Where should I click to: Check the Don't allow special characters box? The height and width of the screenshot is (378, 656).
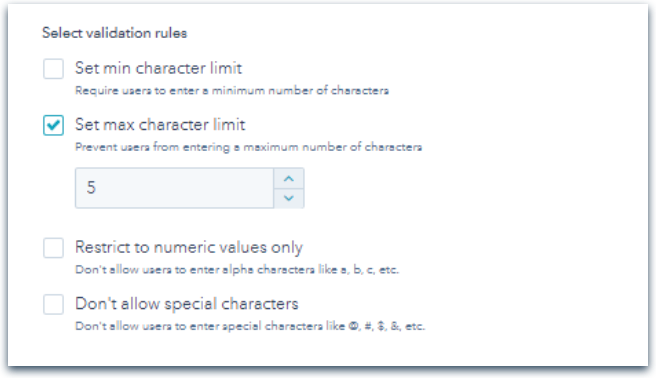click(54, 304)
